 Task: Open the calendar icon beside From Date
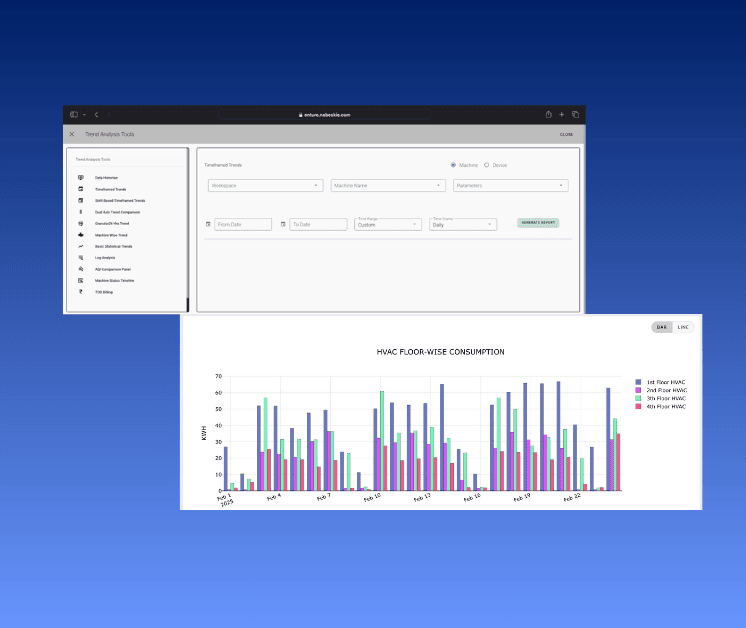208,224
